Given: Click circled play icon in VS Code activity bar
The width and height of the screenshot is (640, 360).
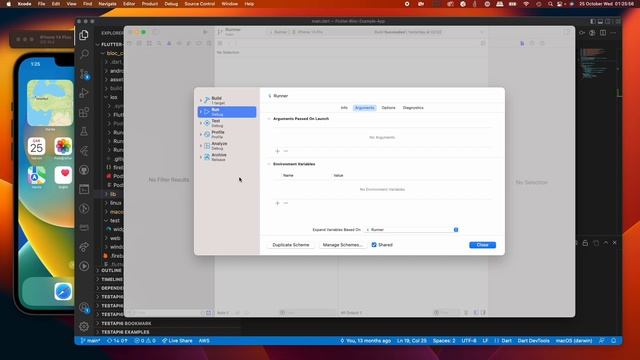Looking at the screenshot, I should click(84, 266).
